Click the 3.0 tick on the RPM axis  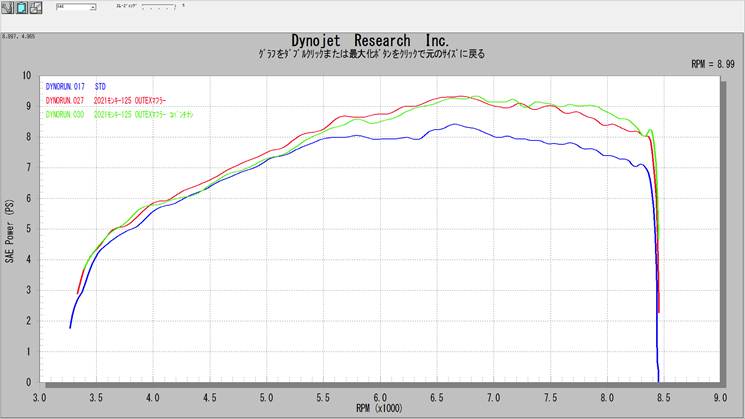click(x=39, y=396)
